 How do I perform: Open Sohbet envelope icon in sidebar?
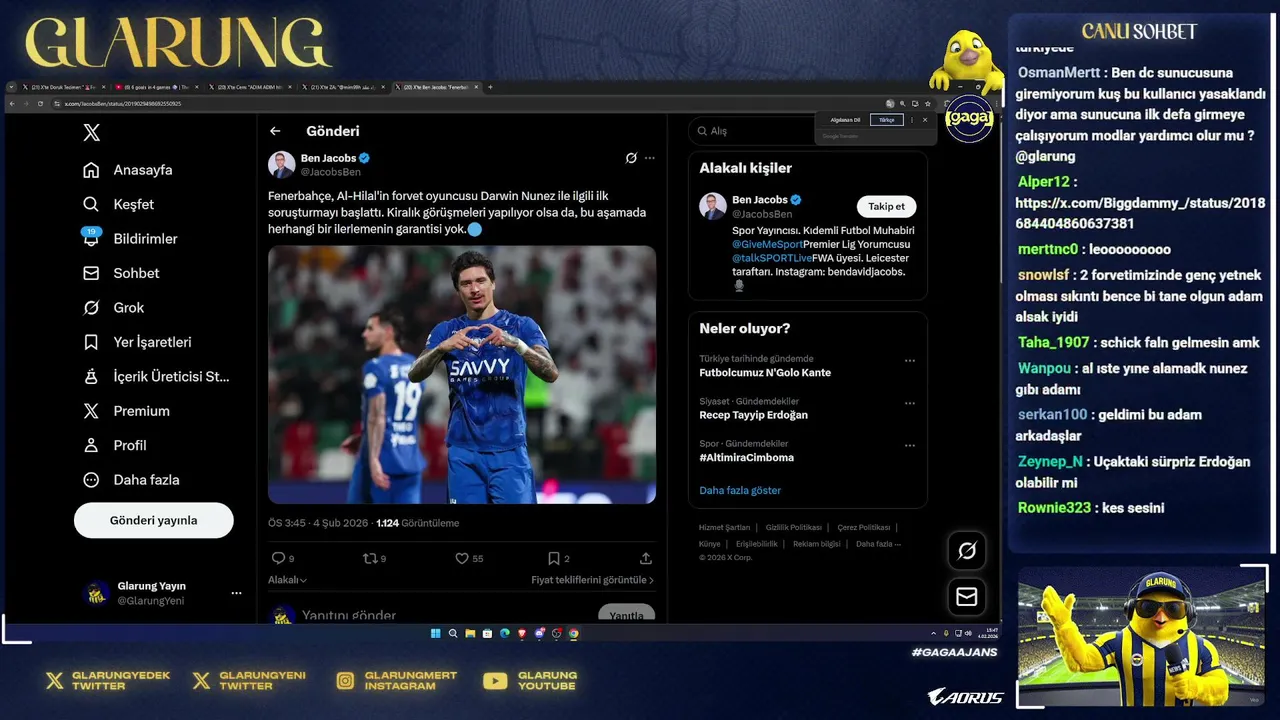[91, 273]
